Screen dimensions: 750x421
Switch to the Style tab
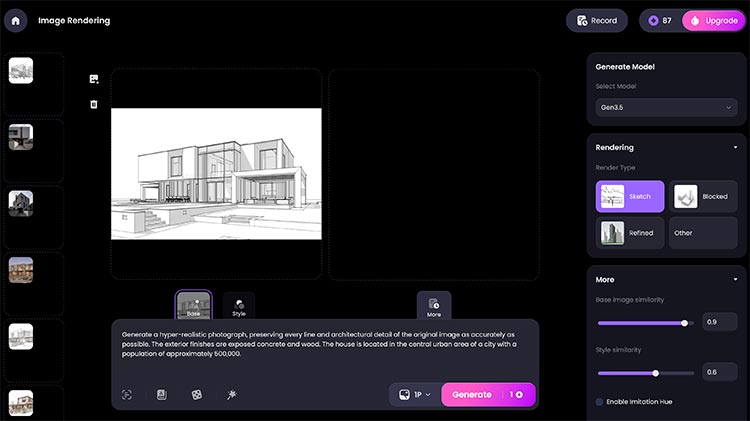[239, 307]
